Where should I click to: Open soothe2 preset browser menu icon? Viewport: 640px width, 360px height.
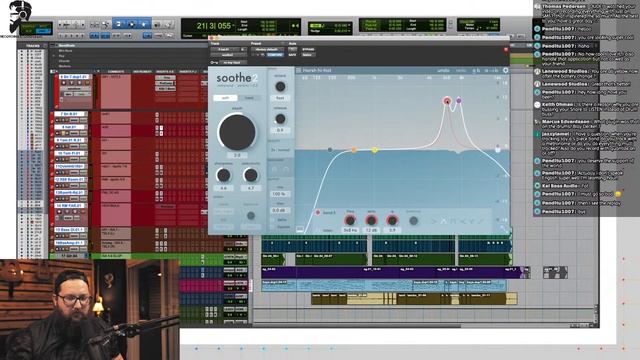click(x=298, y=70)
